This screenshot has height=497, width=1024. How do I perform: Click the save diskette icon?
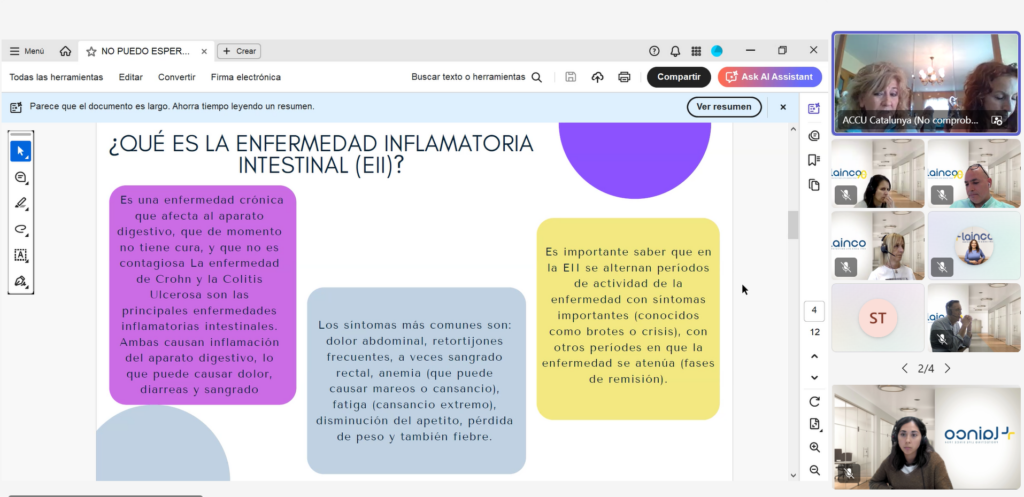pyautogui.click(x=571, y=77)
